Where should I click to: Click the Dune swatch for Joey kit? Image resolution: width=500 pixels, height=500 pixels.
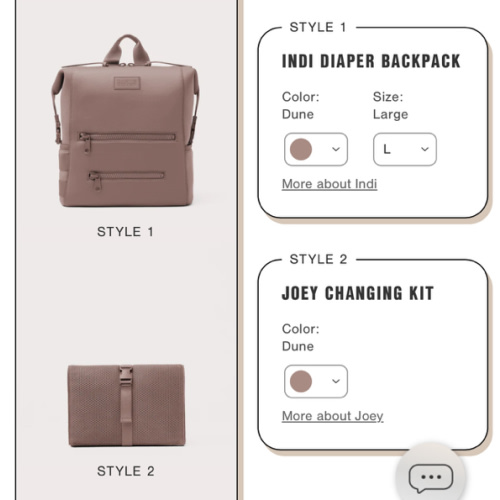point(301,381)
